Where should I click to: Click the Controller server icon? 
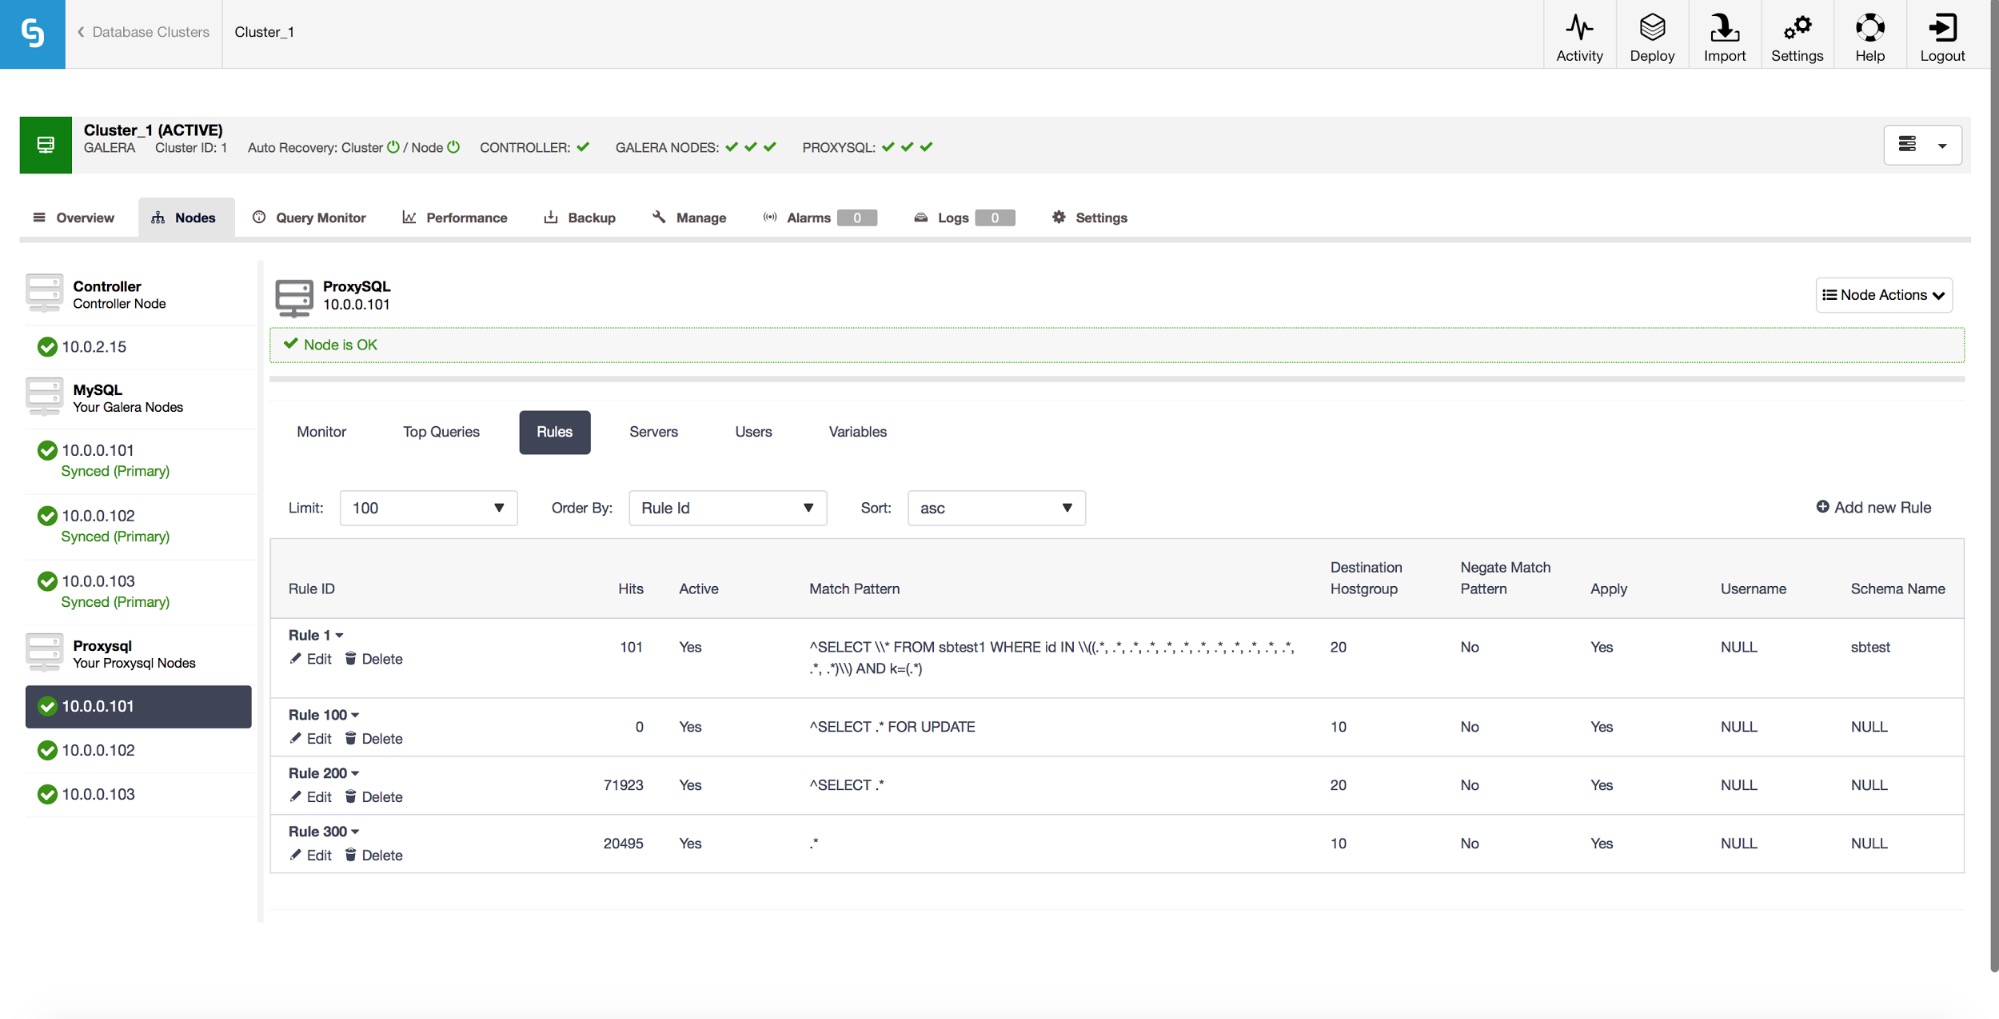44,293
